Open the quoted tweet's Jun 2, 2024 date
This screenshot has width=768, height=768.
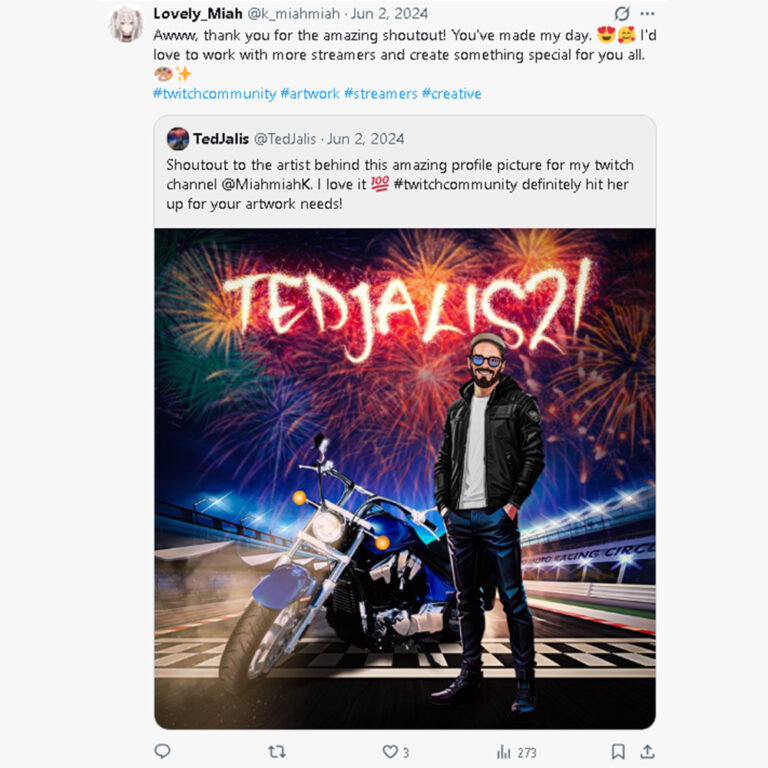[365, 139]
